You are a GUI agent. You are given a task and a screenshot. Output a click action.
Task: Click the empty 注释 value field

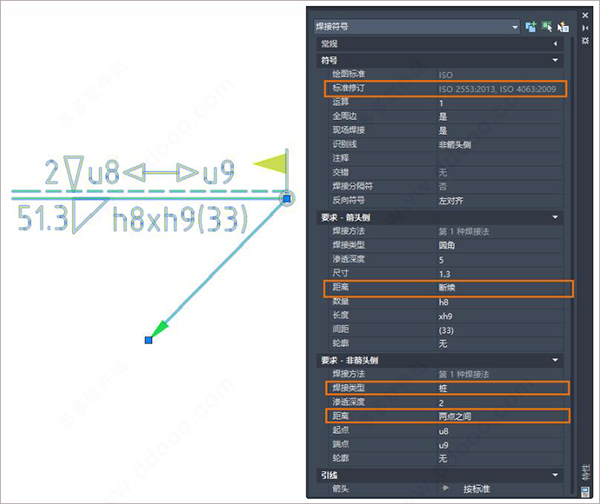(500, 158)
